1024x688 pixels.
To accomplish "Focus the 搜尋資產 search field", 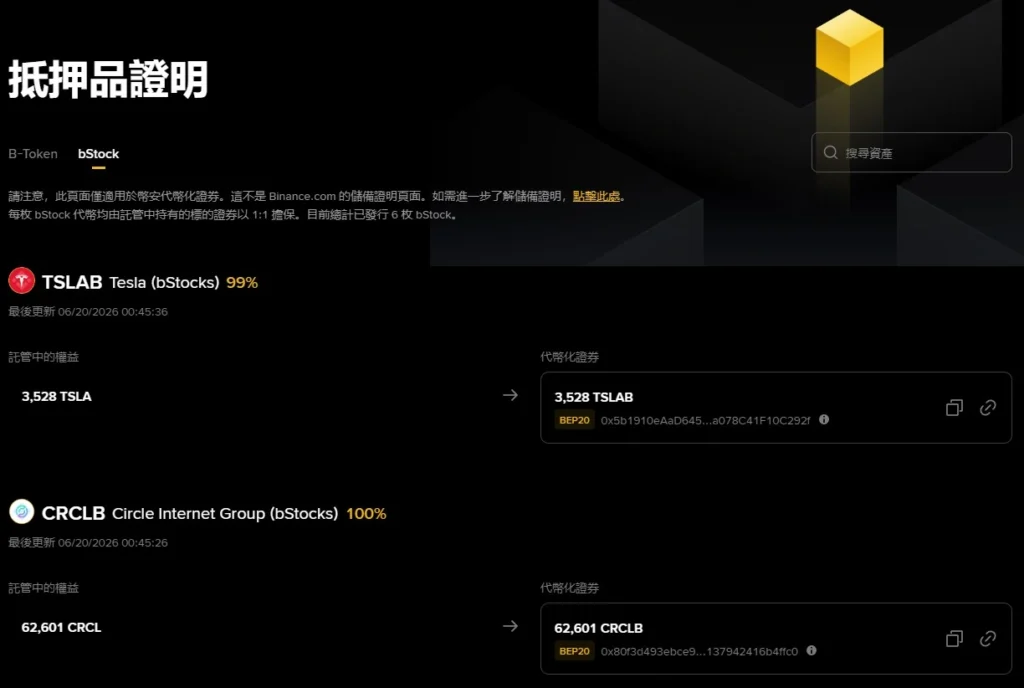I will click(x=912, y=152).
